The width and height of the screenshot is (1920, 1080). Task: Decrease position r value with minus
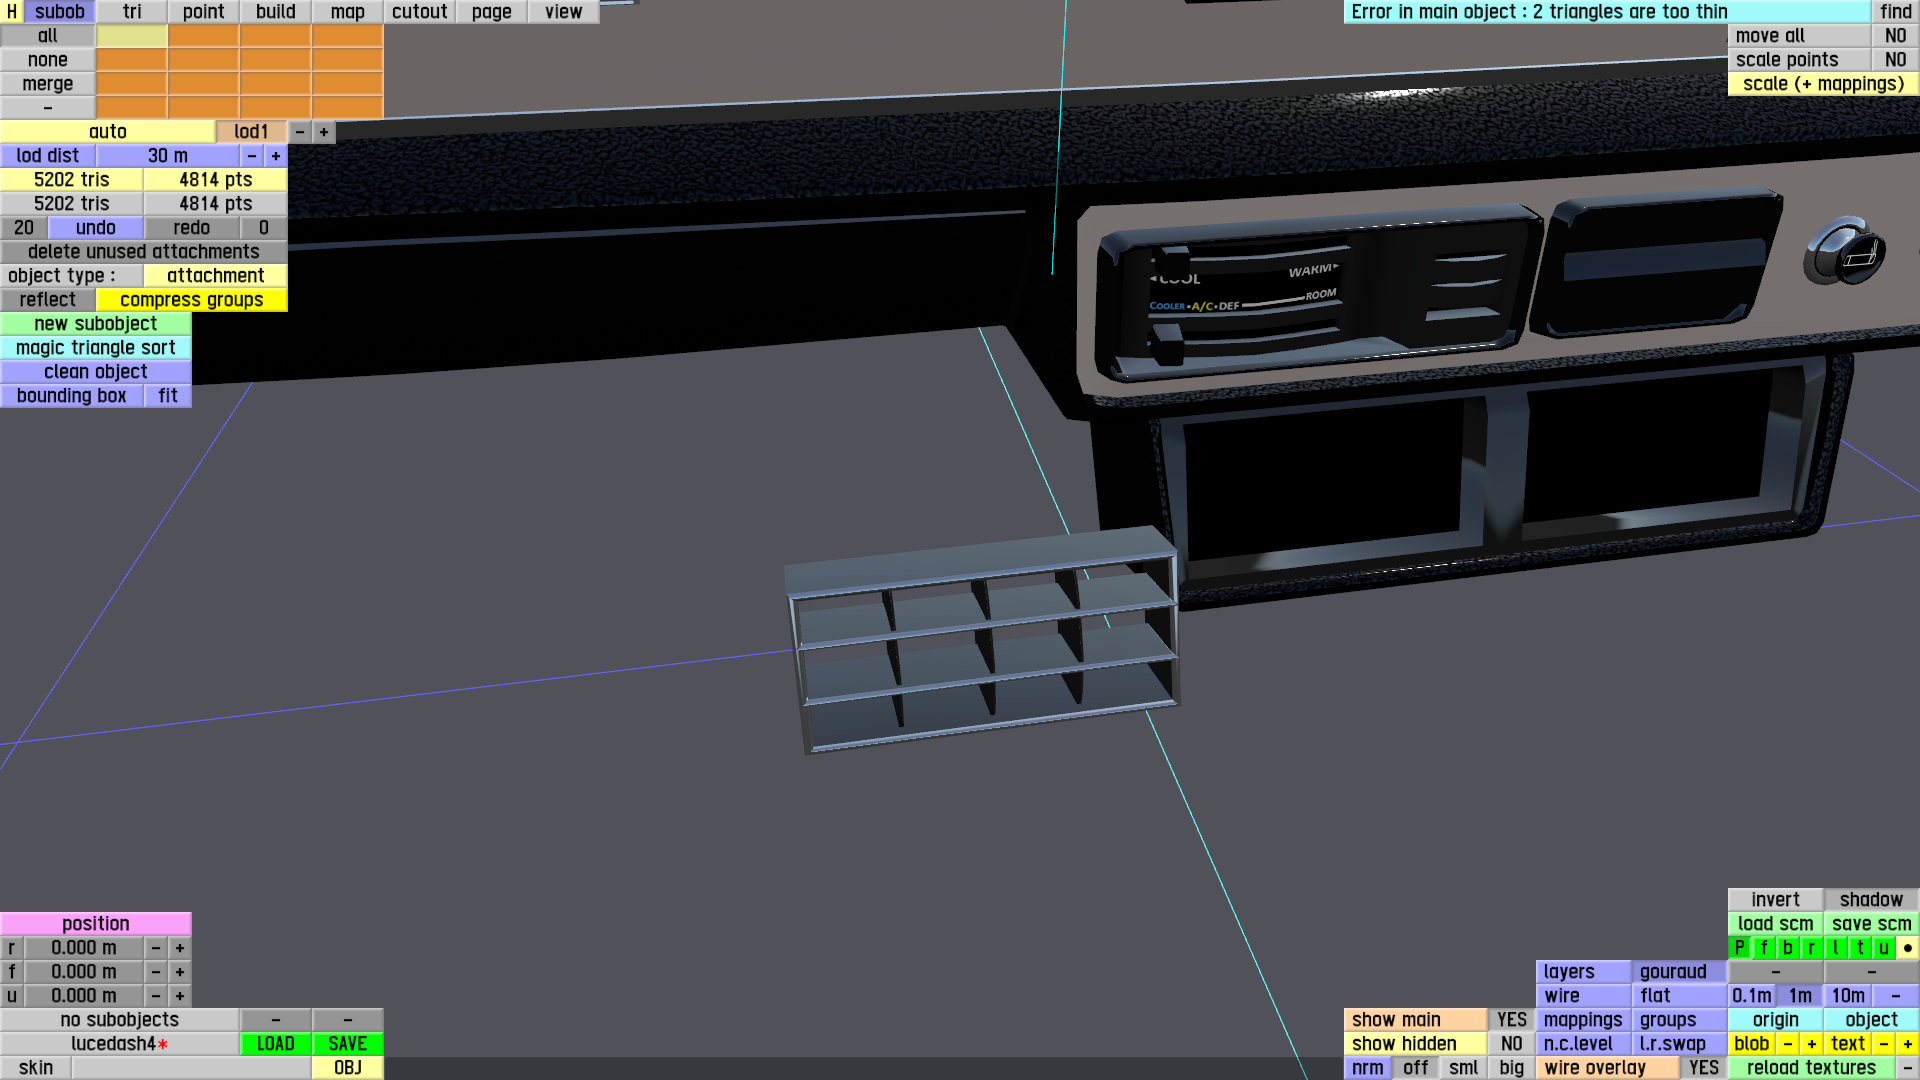(x=156, y=948)
